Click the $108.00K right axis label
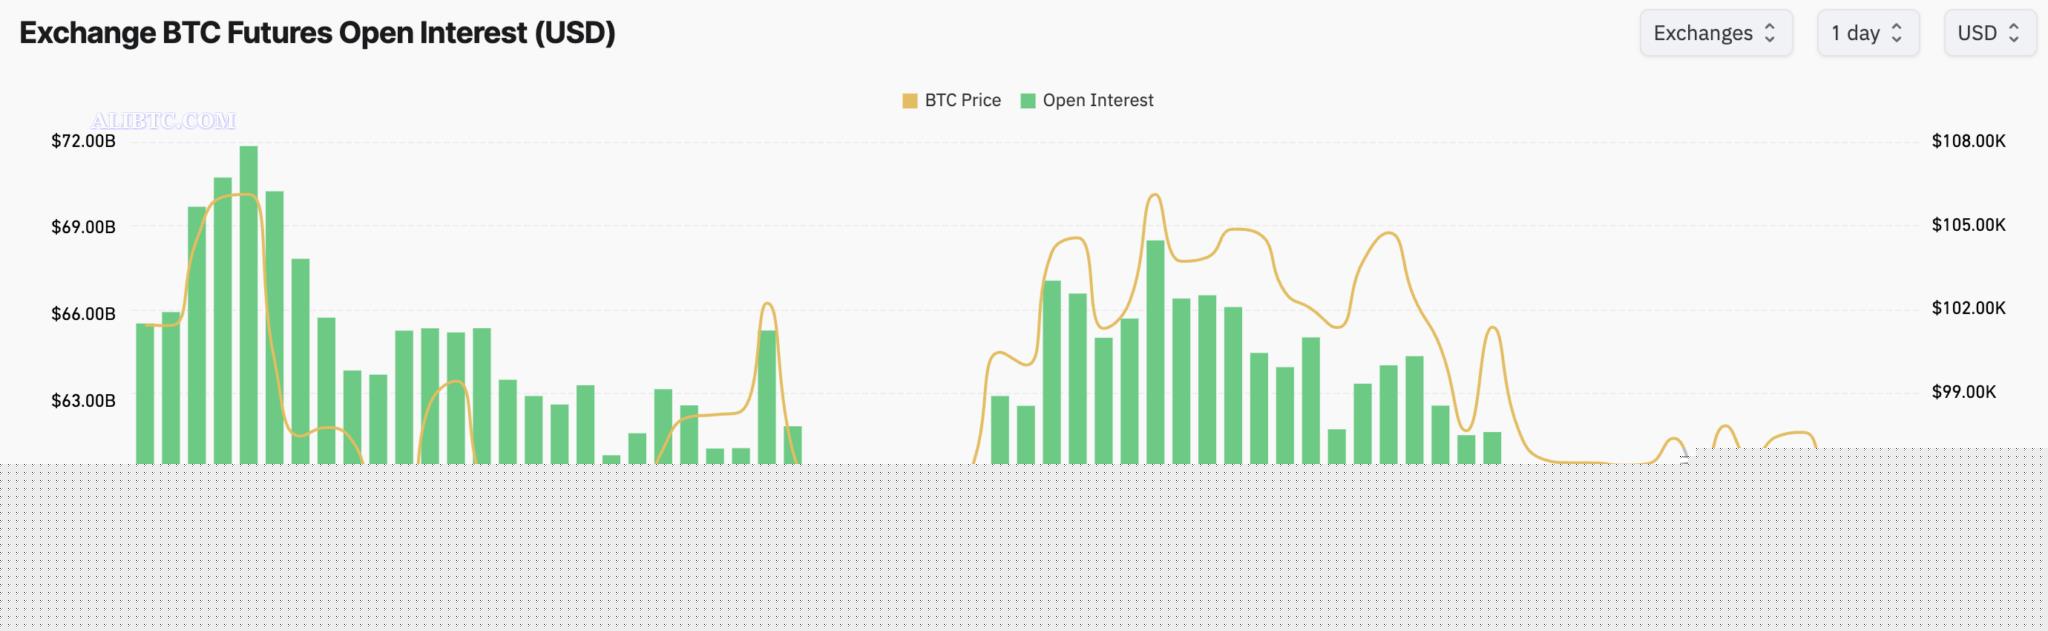The height and width of the screenshot is (631, 2048). (1967, 141)
